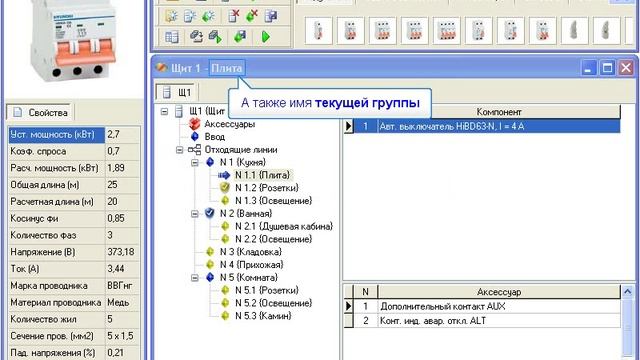Minimize the Щит 1 window
This screenshot has width=640, height=360.
click(x=588, y=68)
